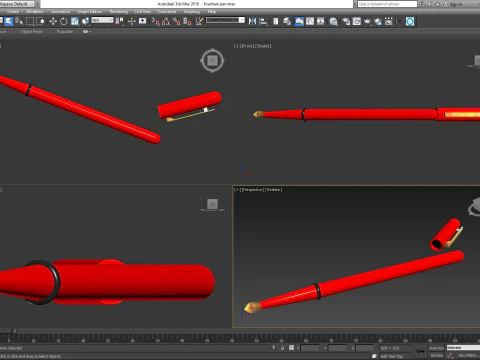Image resolution: width=480 pixels, height=360 pixels.
Task: Open the Help menu
Action: coord(212,12)
